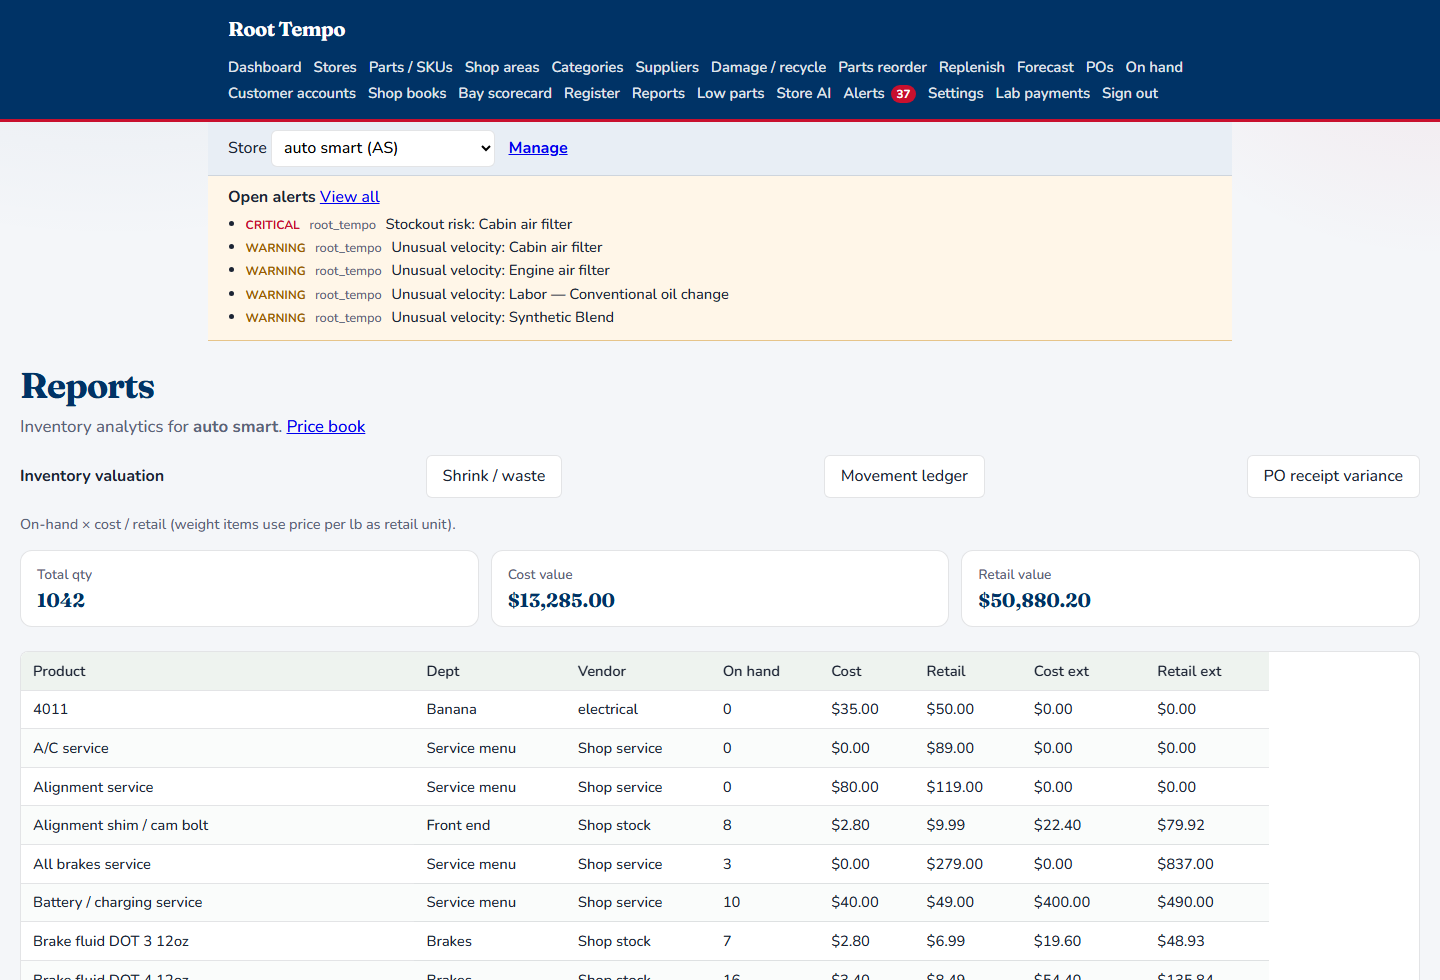The image size is (1440, 980).
Task: Open Damage / recycle page
Action: coord(769,67)
